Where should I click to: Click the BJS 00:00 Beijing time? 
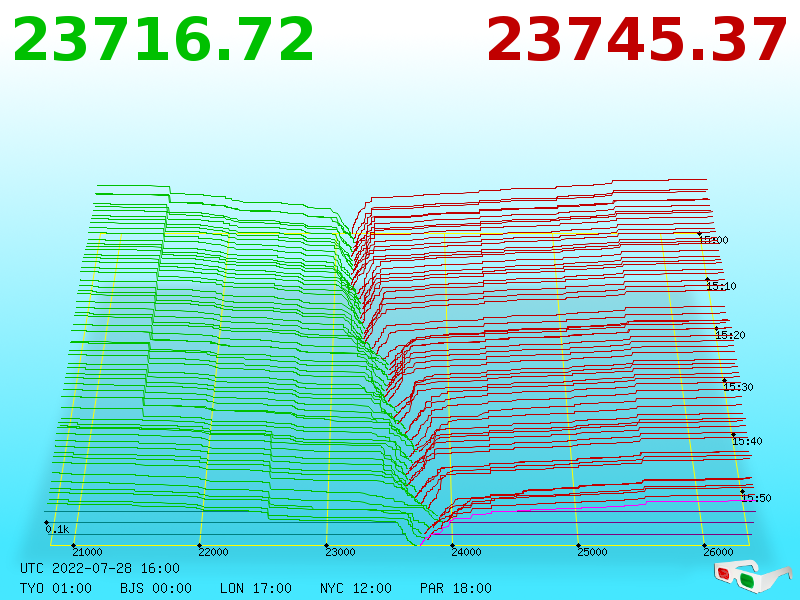point(156,588)
